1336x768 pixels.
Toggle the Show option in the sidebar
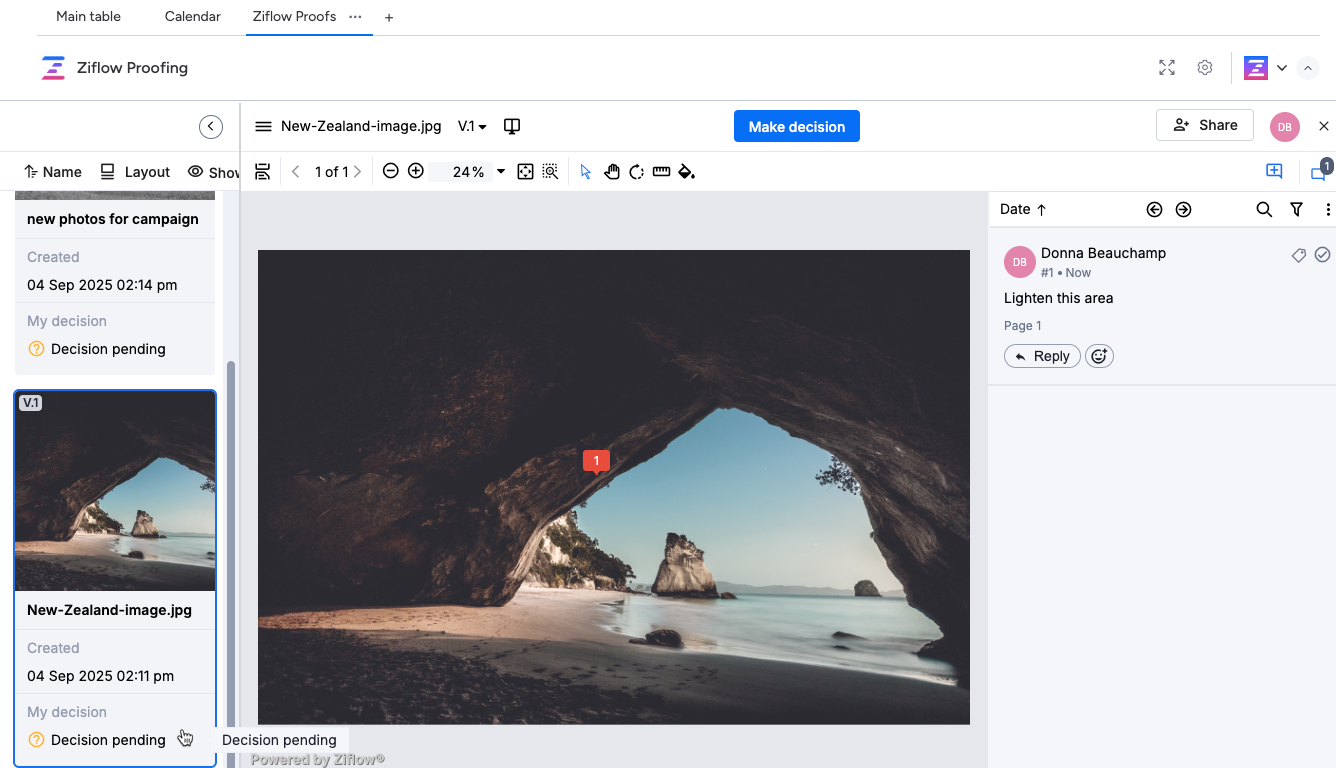[213, 172]
